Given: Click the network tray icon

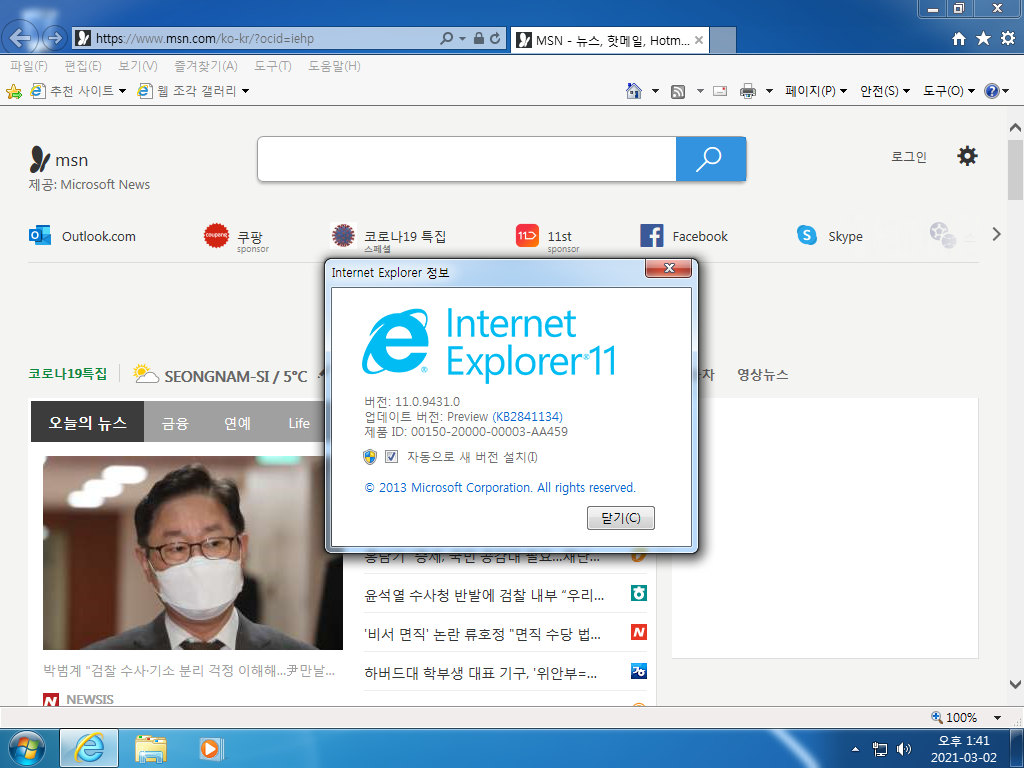Looking at the screenshot, I should point(880,749).
